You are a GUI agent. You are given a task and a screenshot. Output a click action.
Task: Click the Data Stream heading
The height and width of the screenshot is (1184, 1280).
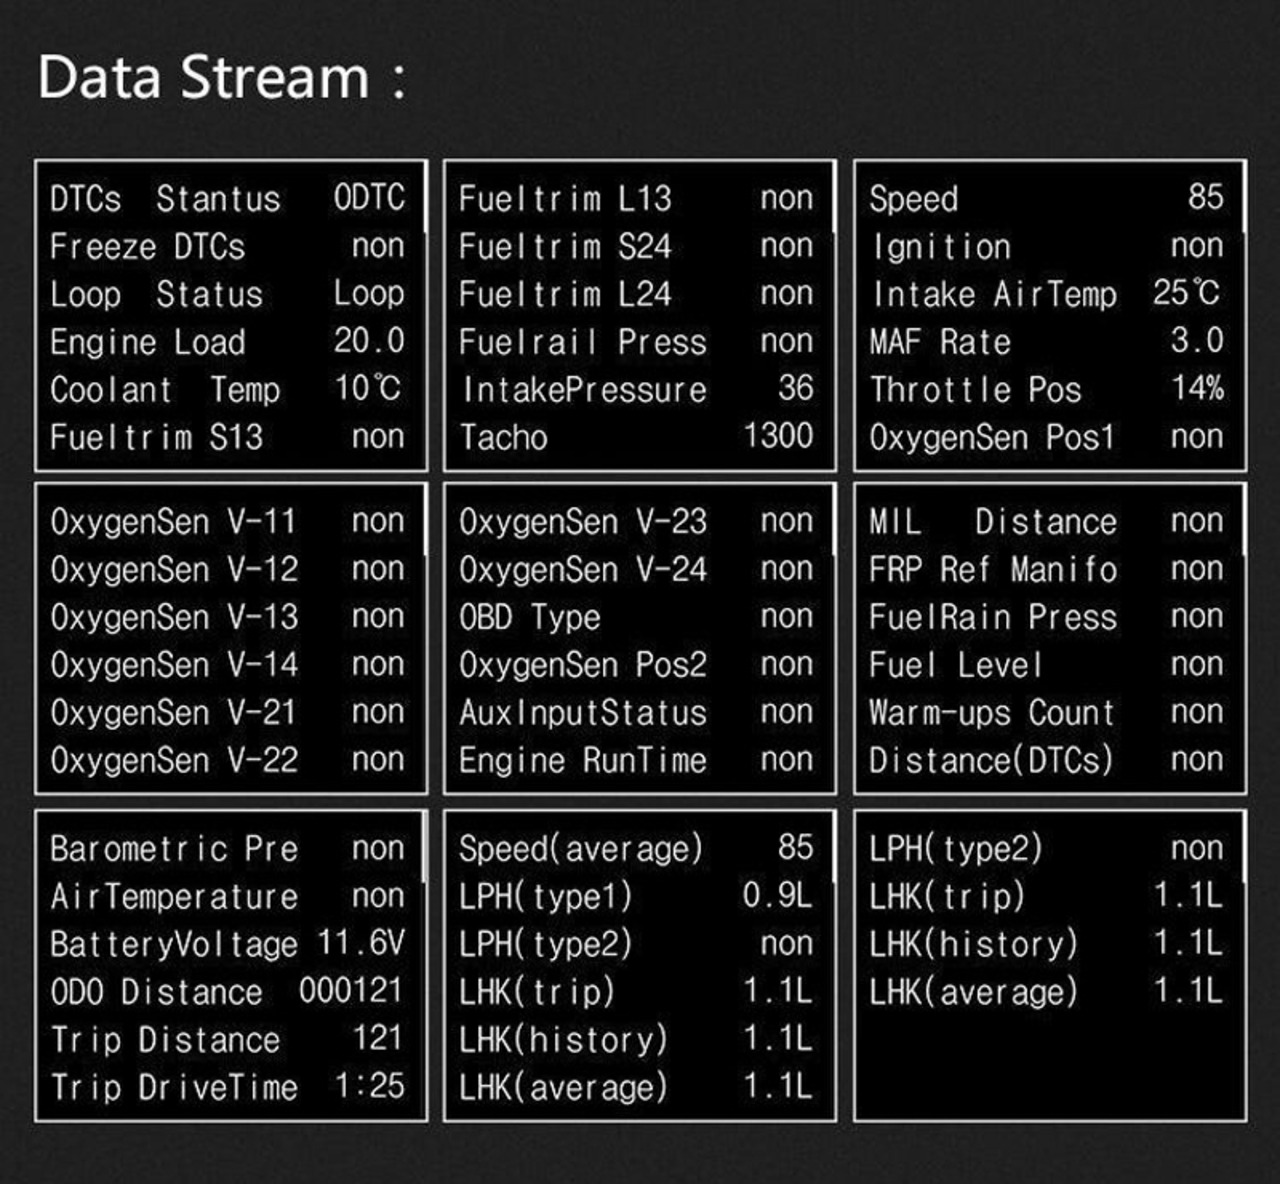pyautogui.click(x=222, y=77)
